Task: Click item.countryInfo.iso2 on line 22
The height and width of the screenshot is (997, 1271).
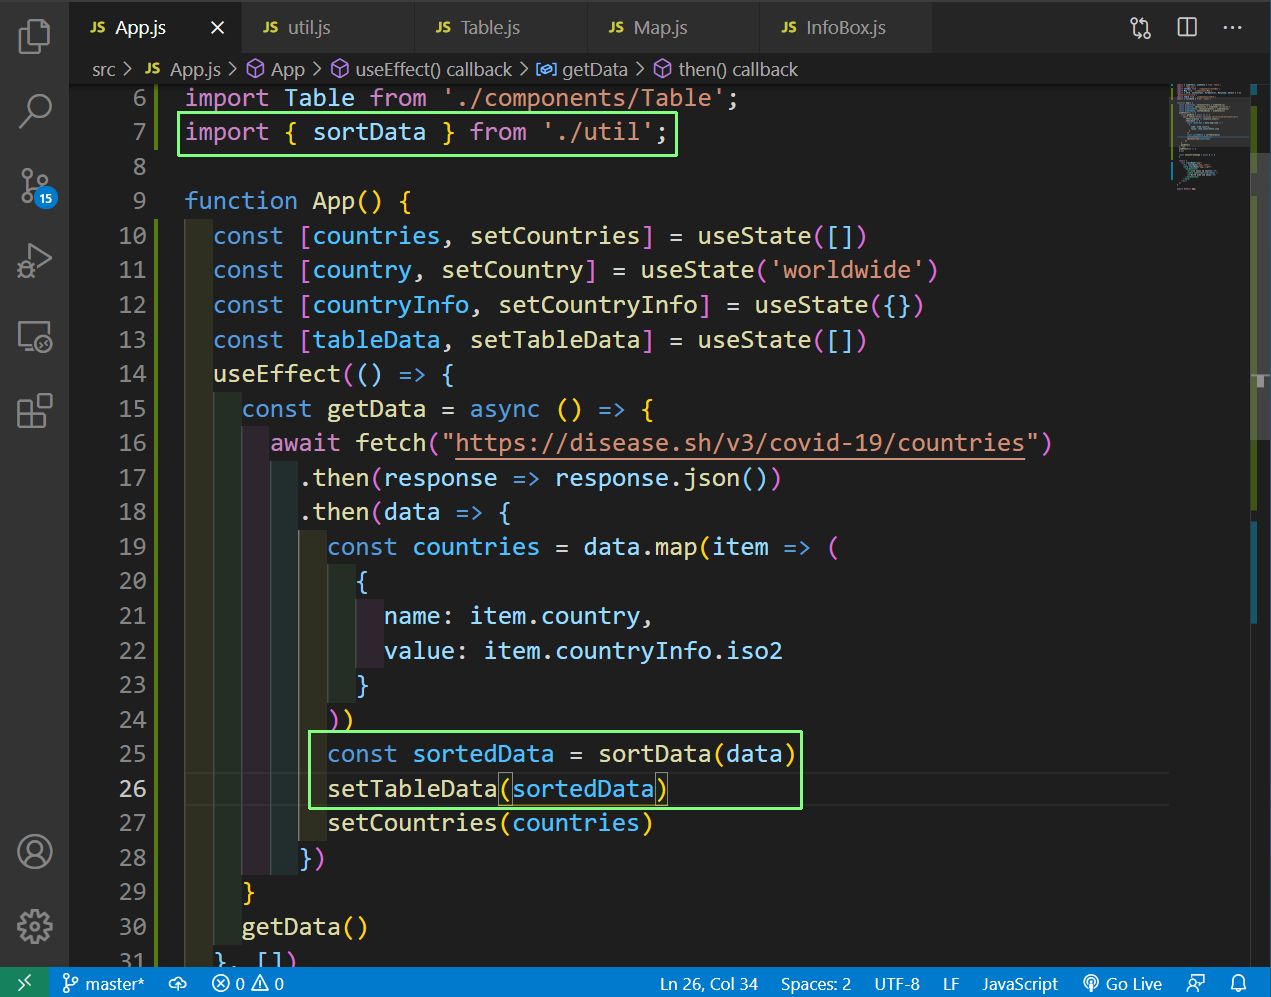Action: pos(633,651)
